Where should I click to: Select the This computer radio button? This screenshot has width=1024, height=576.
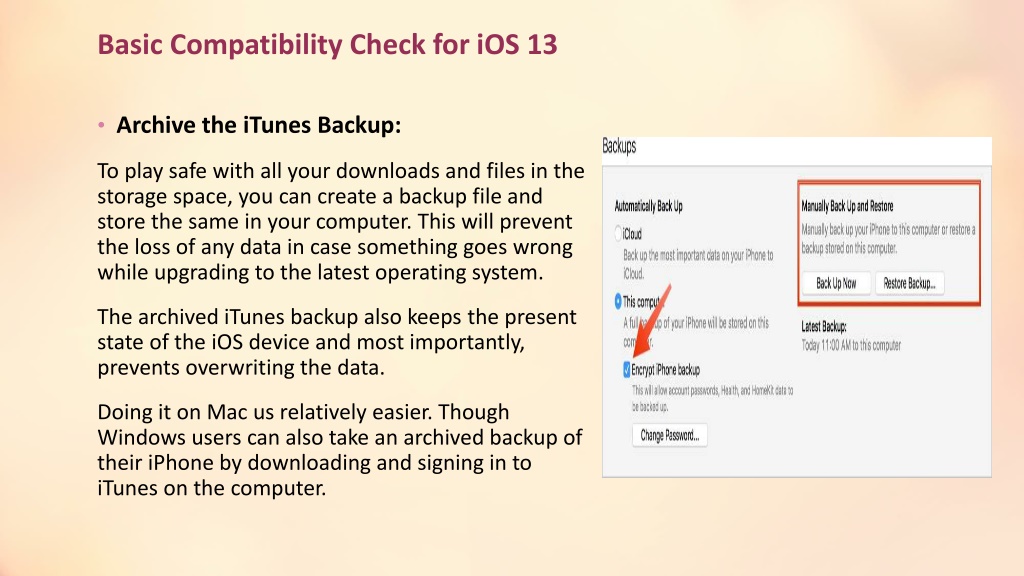tap(618, 301)
